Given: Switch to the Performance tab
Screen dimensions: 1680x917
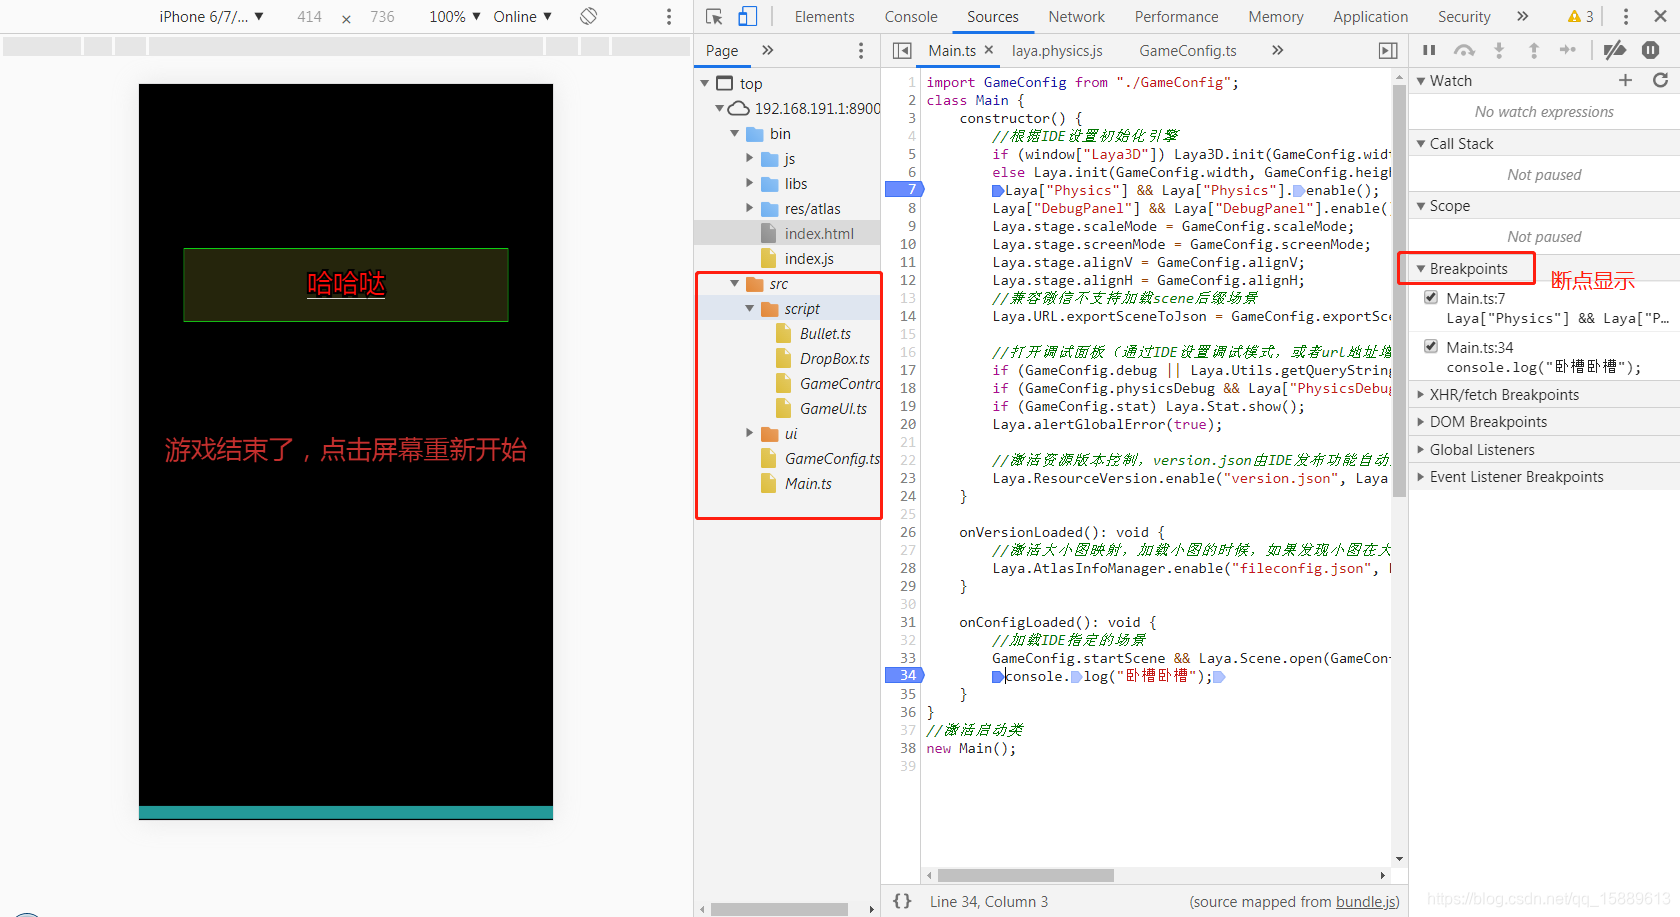Looking at the screenshot, I should 1176,16.
